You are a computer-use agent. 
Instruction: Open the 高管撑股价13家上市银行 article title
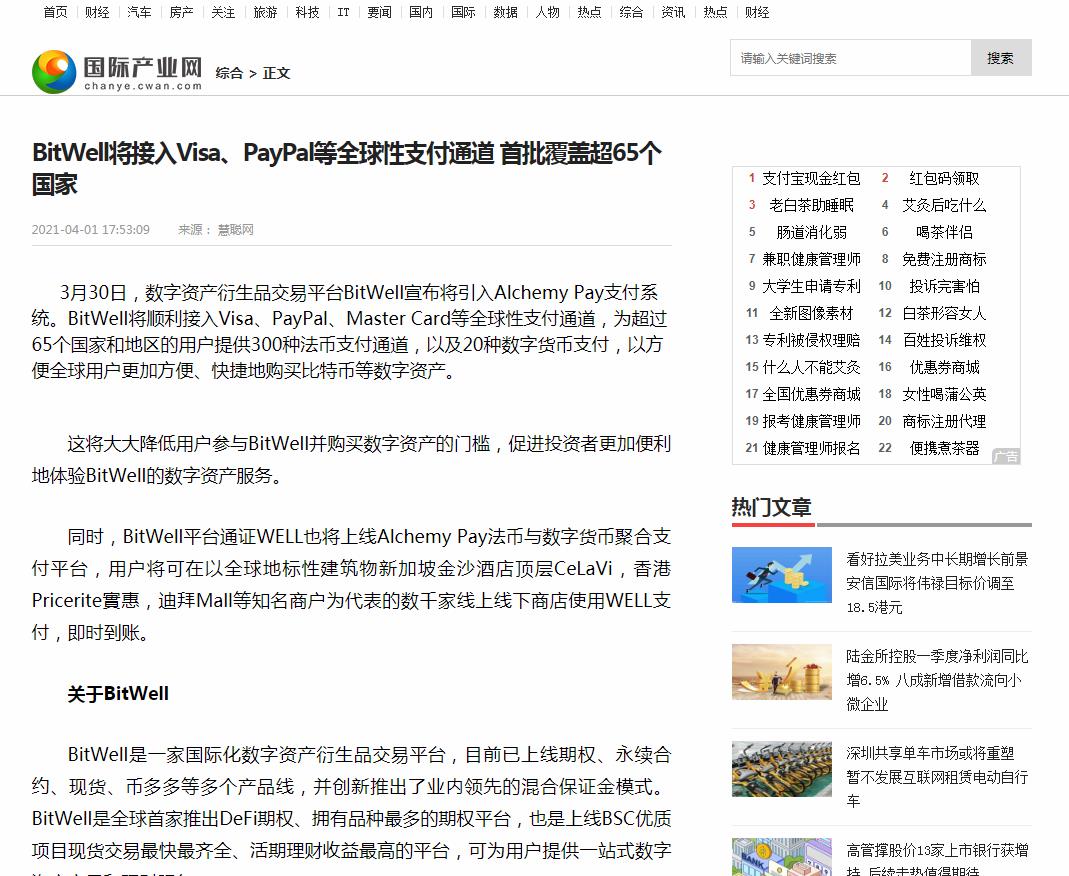point(937,859)
